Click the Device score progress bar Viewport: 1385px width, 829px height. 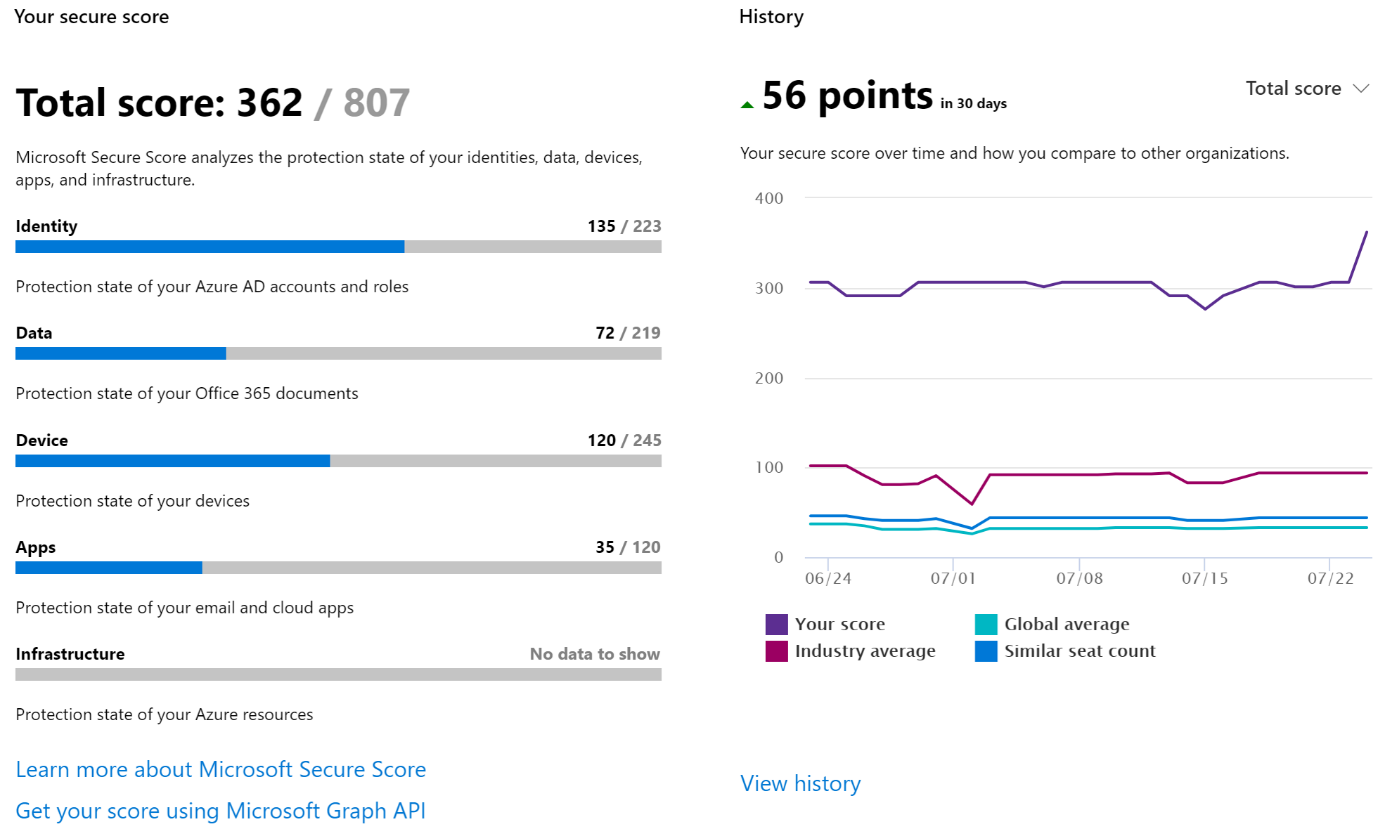(x=338, y=460)
